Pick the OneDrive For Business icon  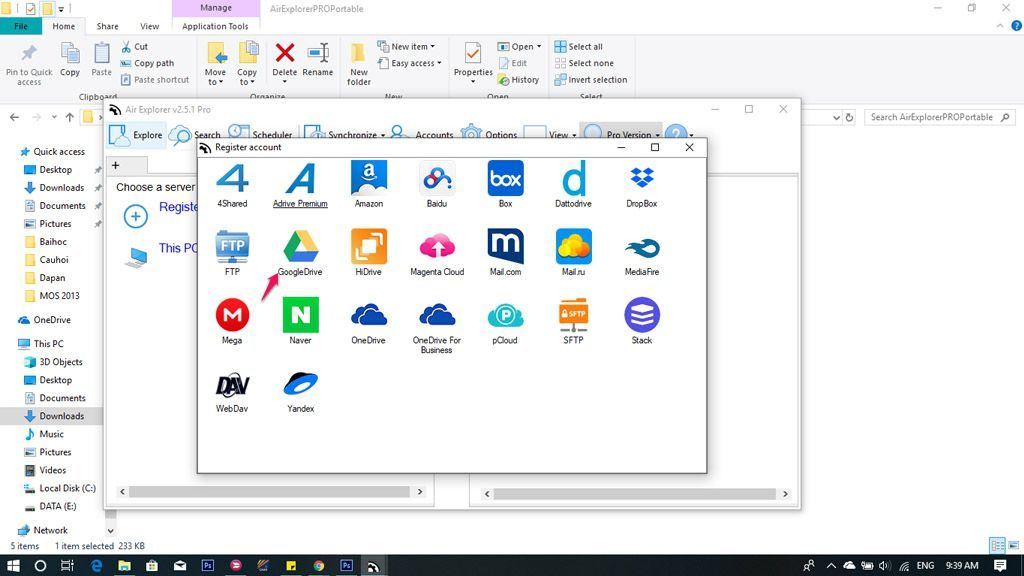click(x=437, y=316)
